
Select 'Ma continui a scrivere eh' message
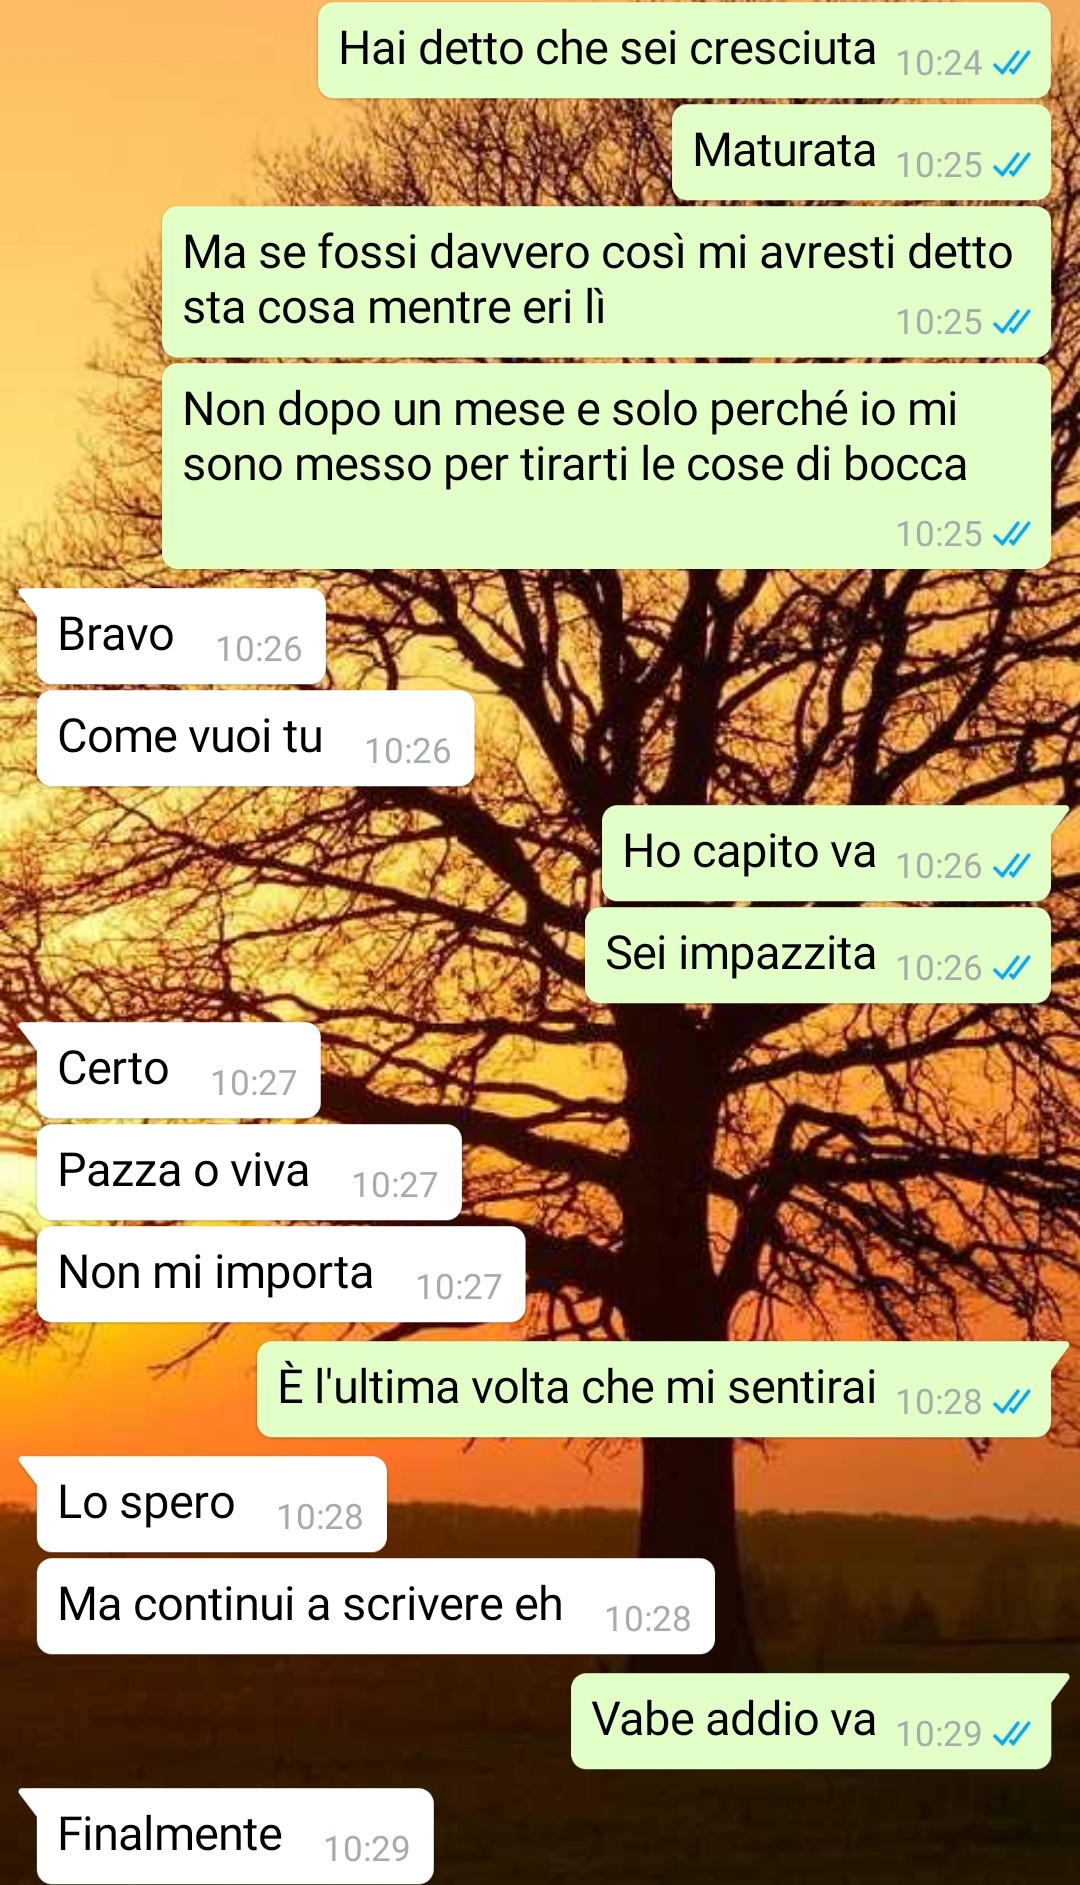coord(375,1606)
